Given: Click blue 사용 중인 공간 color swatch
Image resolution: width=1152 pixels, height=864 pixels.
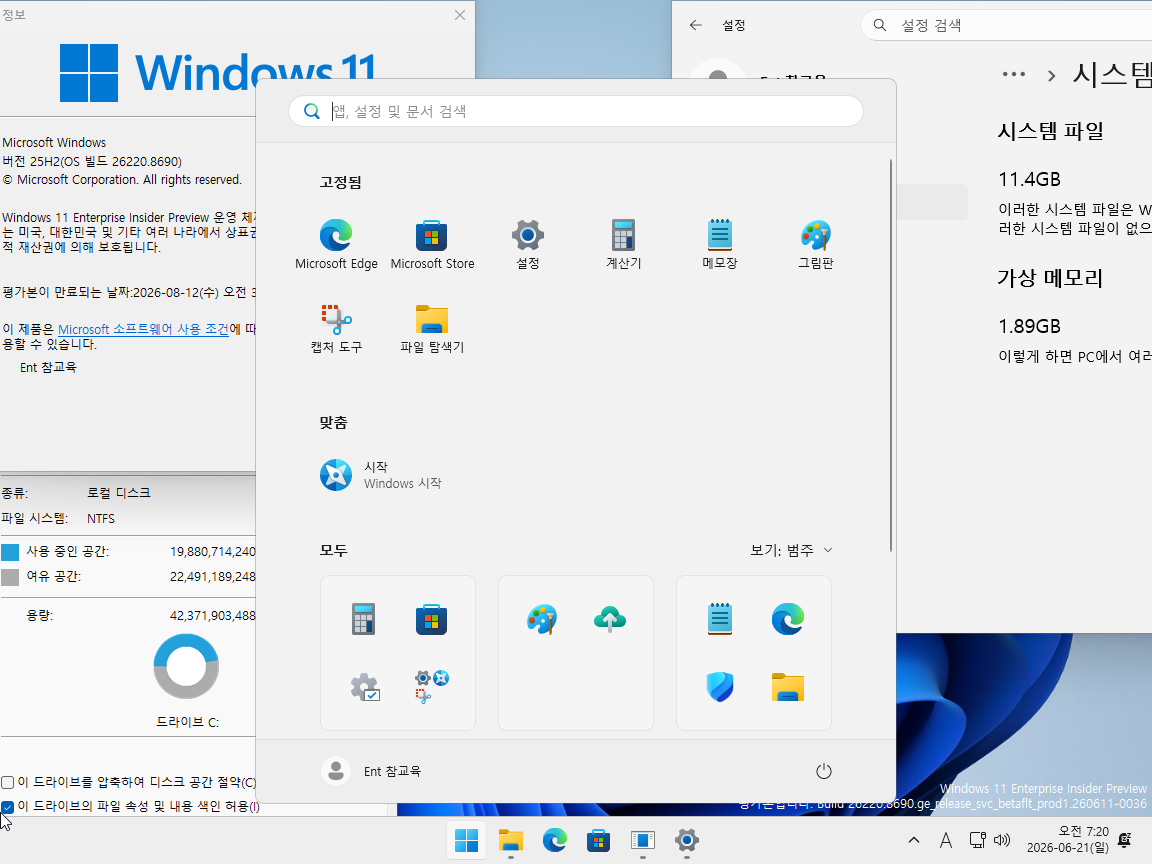Looking at the screenshot, I should (x=10, y=552).
